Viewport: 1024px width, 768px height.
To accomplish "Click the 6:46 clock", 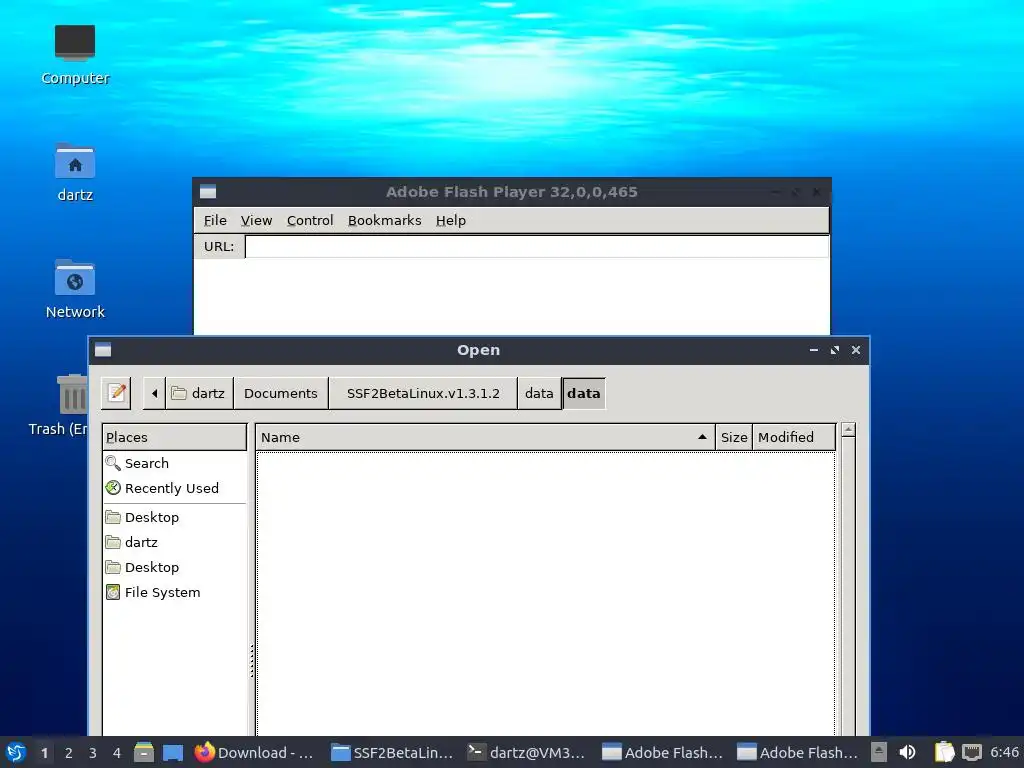I will click(x=1004, y=752).
